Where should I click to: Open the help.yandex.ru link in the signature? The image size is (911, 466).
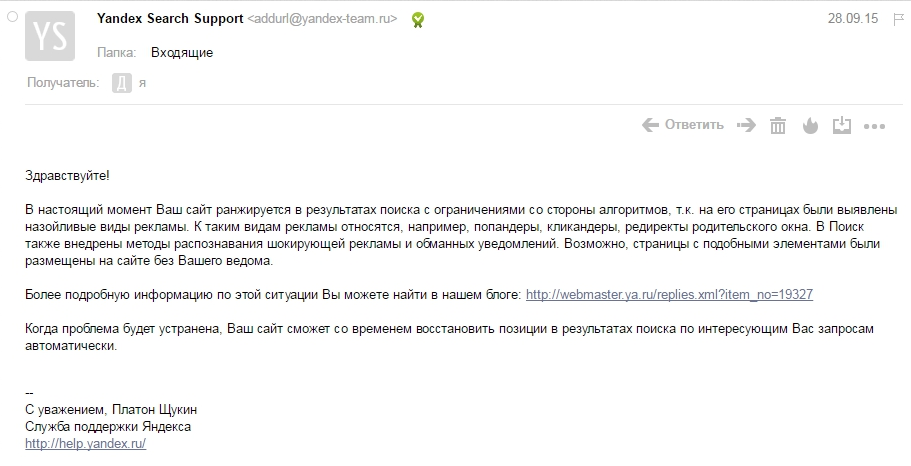[85, 443]
